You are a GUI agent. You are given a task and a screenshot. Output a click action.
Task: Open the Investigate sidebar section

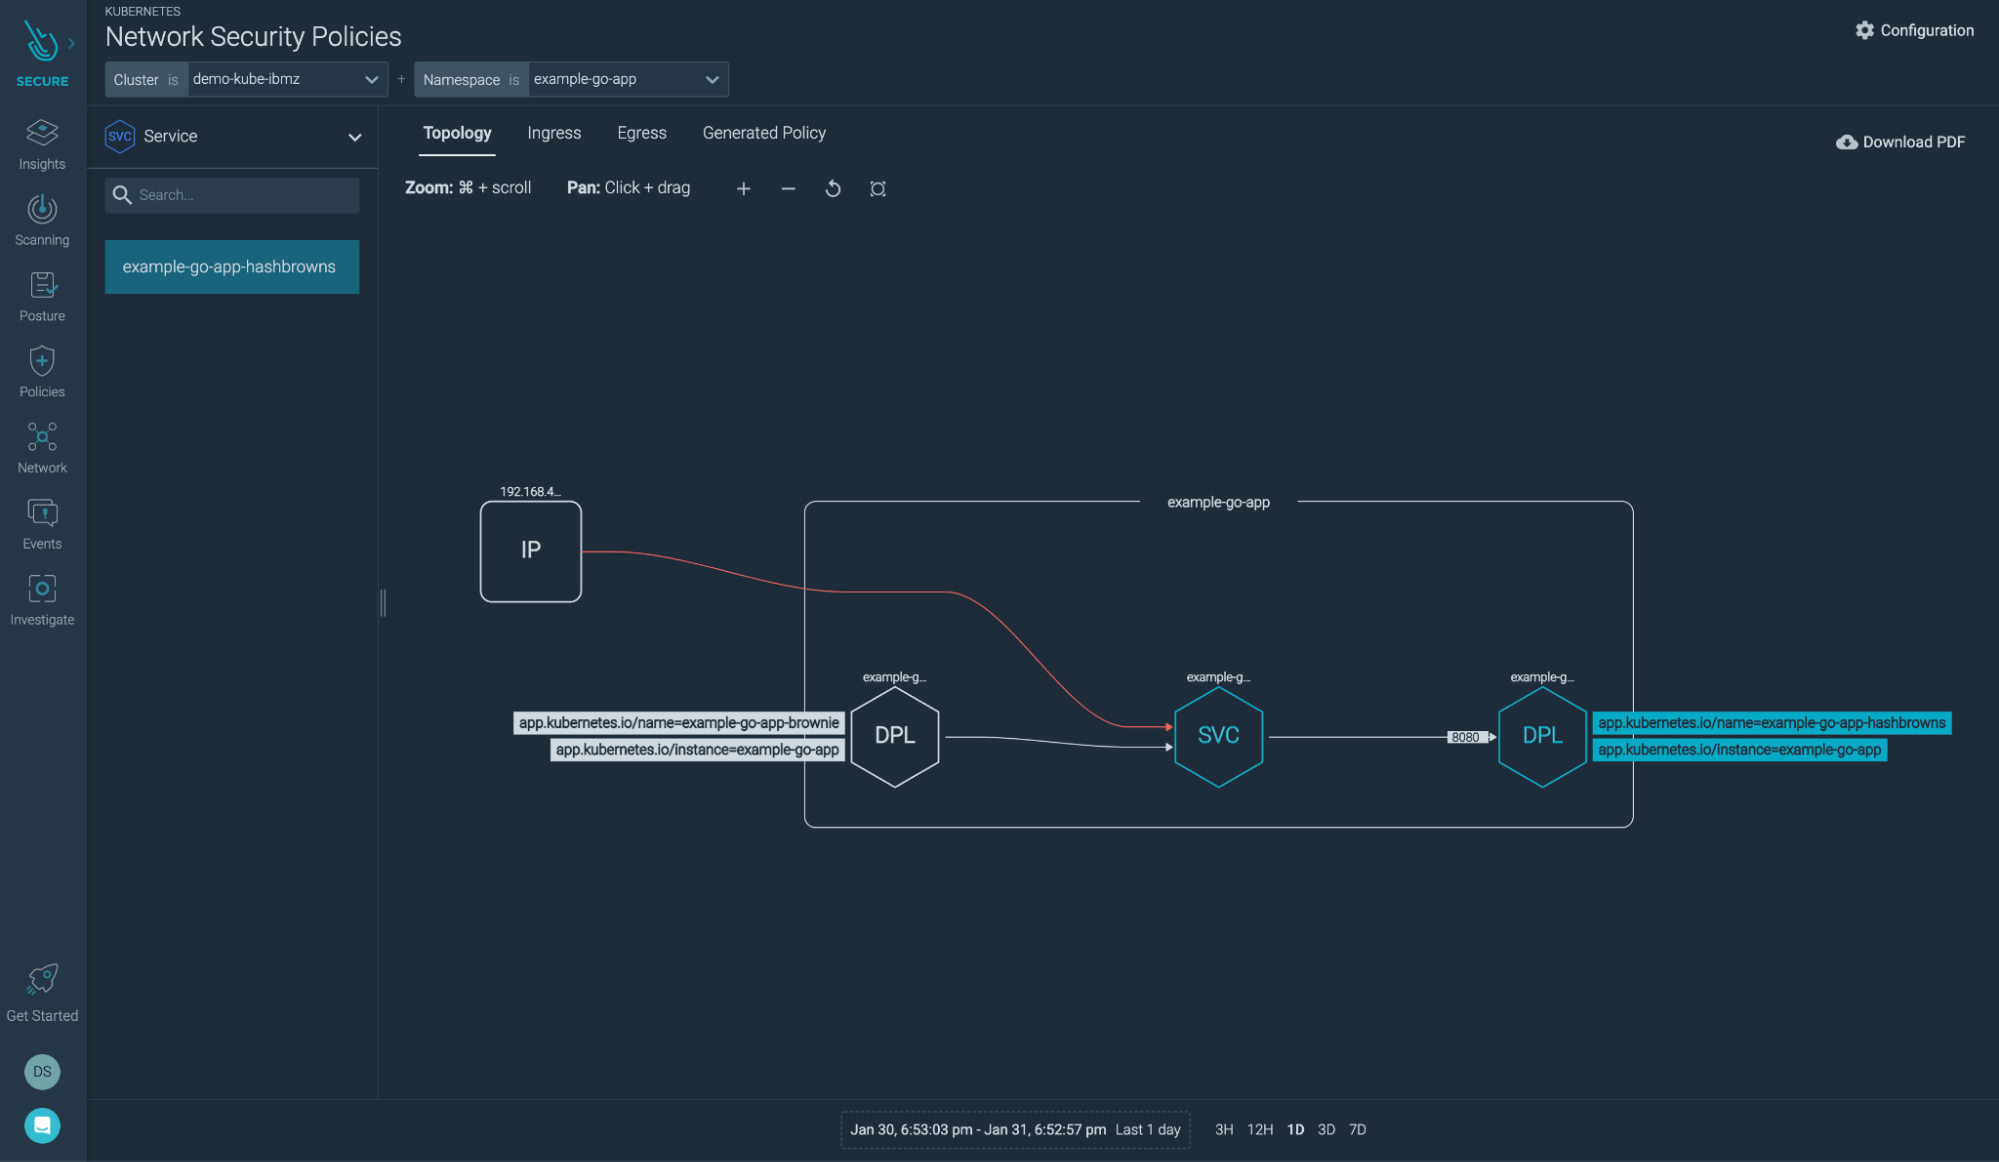click(42, 600)
